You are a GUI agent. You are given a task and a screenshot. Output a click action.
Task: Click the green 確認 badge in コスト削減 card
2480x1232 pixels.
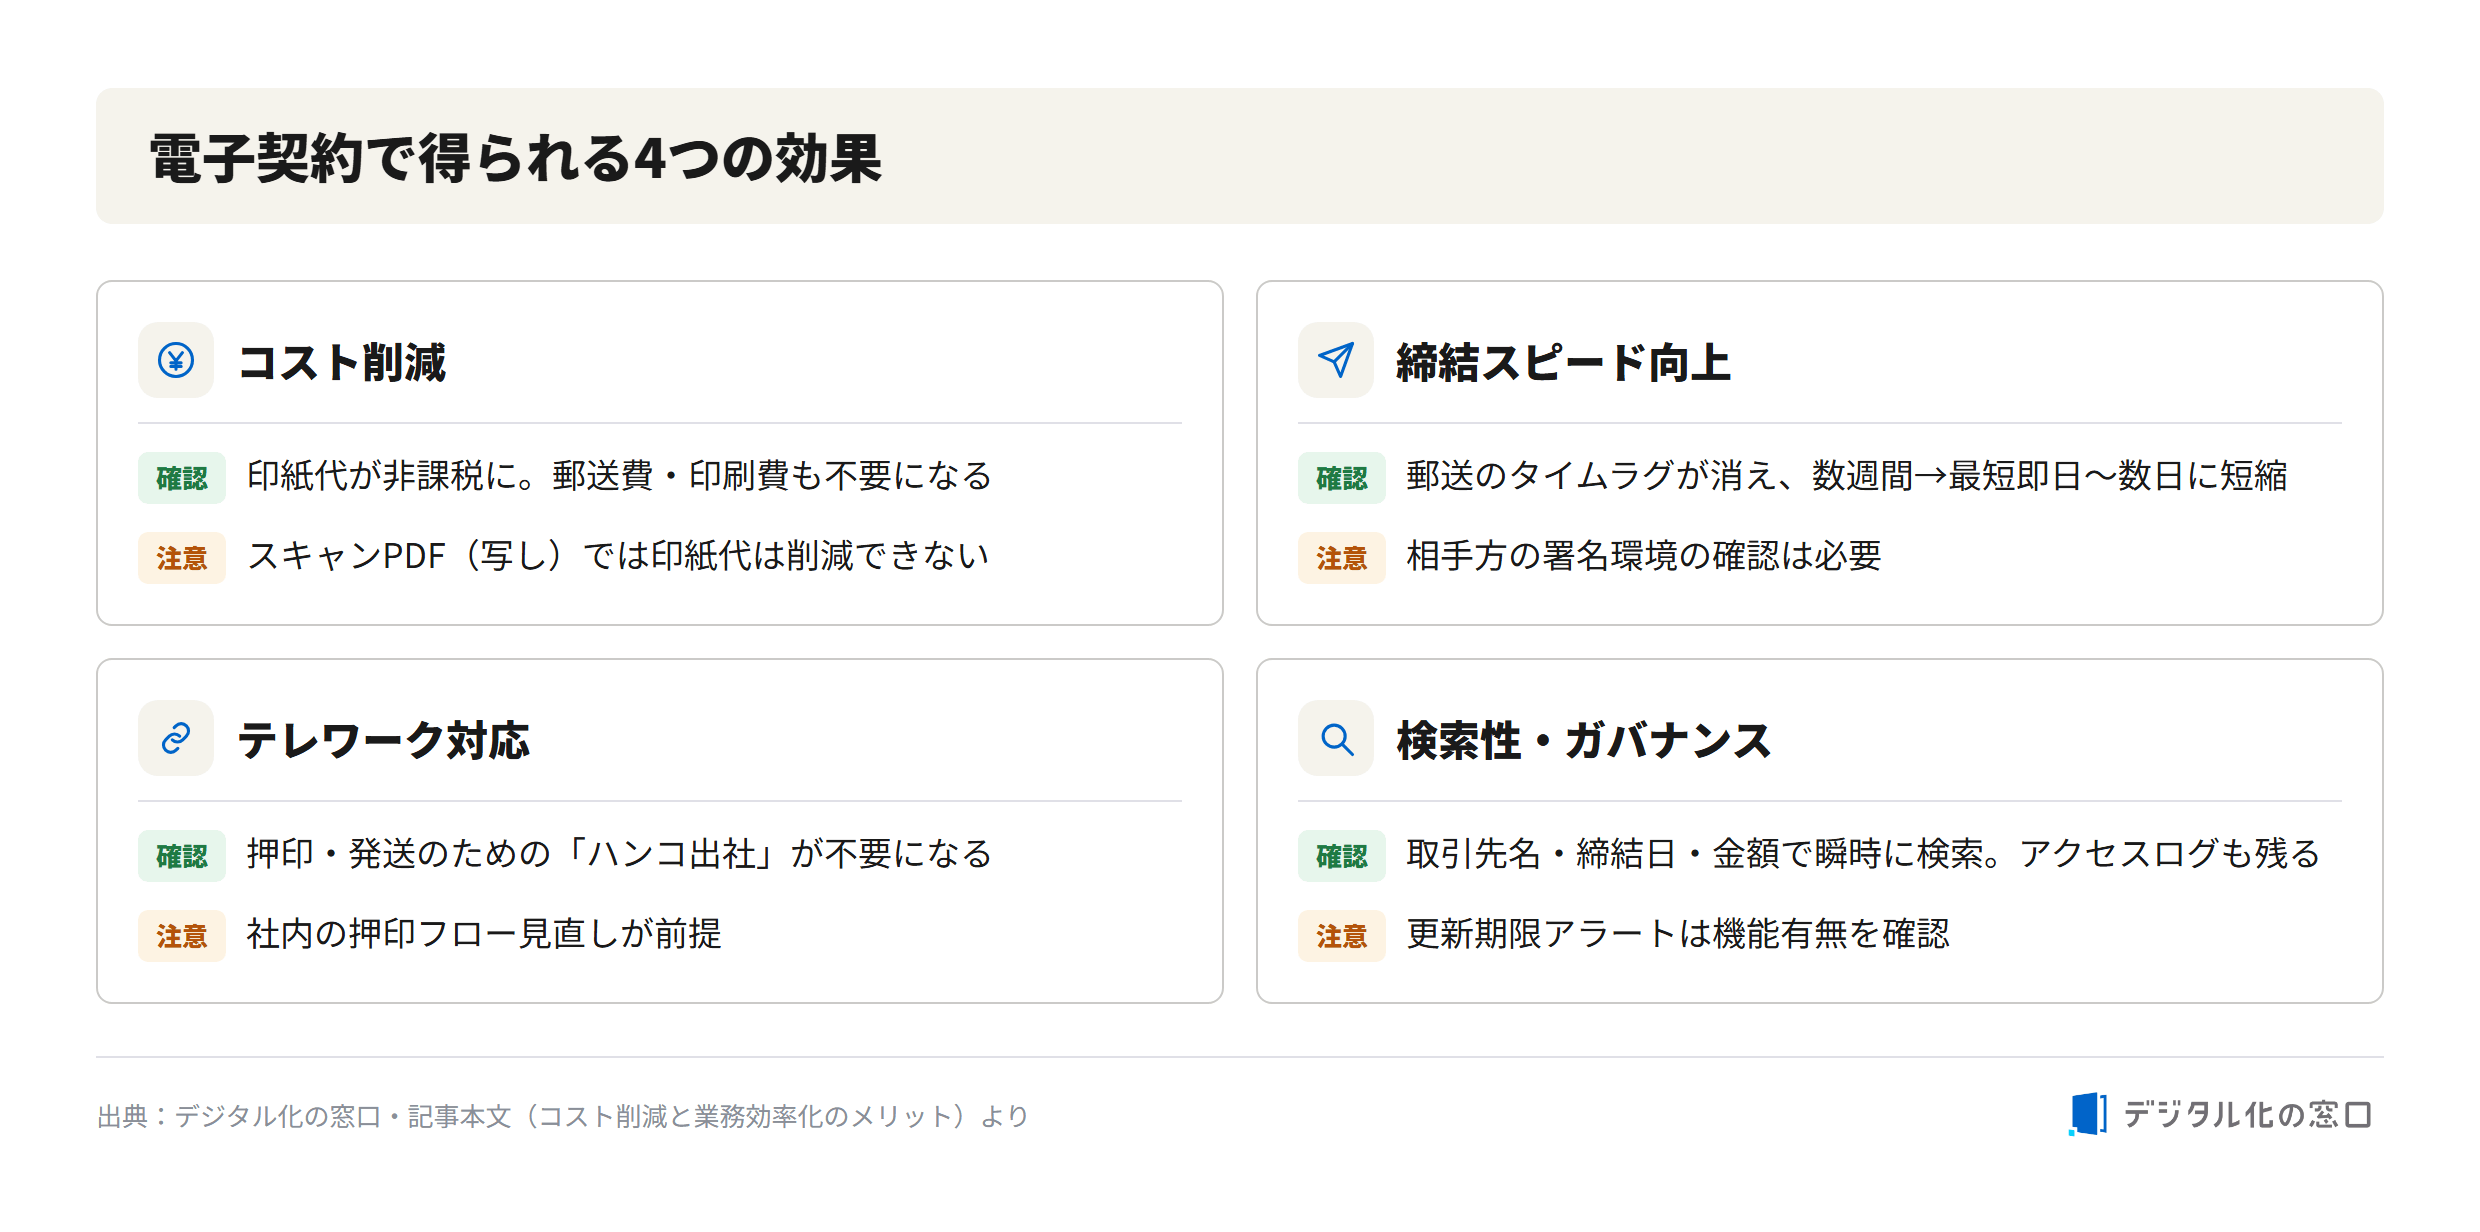click(x=182, y=478)
